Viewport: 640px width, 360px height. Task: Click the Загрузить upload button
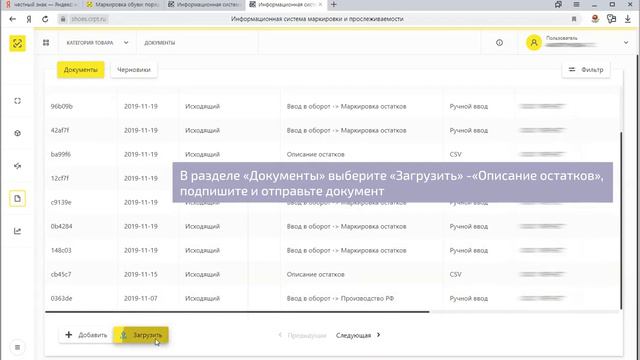tap(141, 335)
